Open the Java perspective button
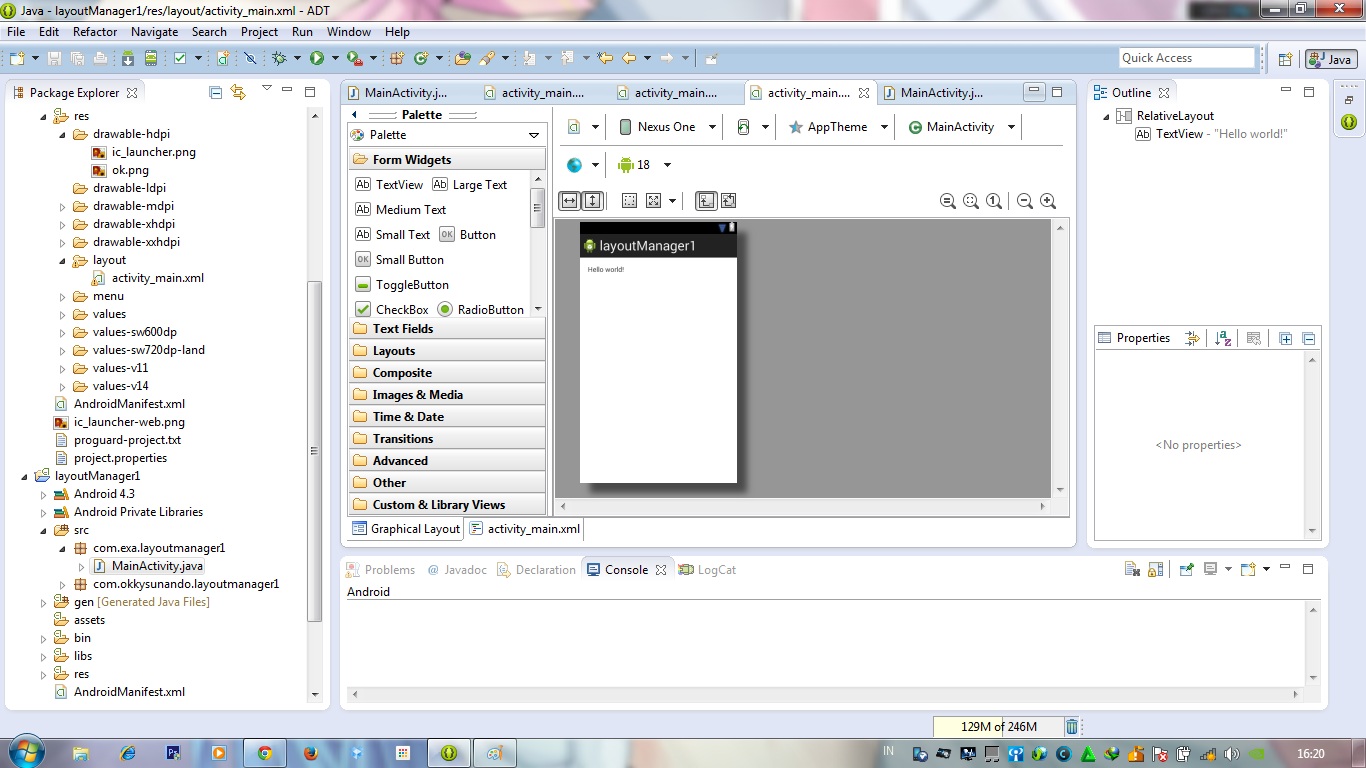 (1330, 59)
